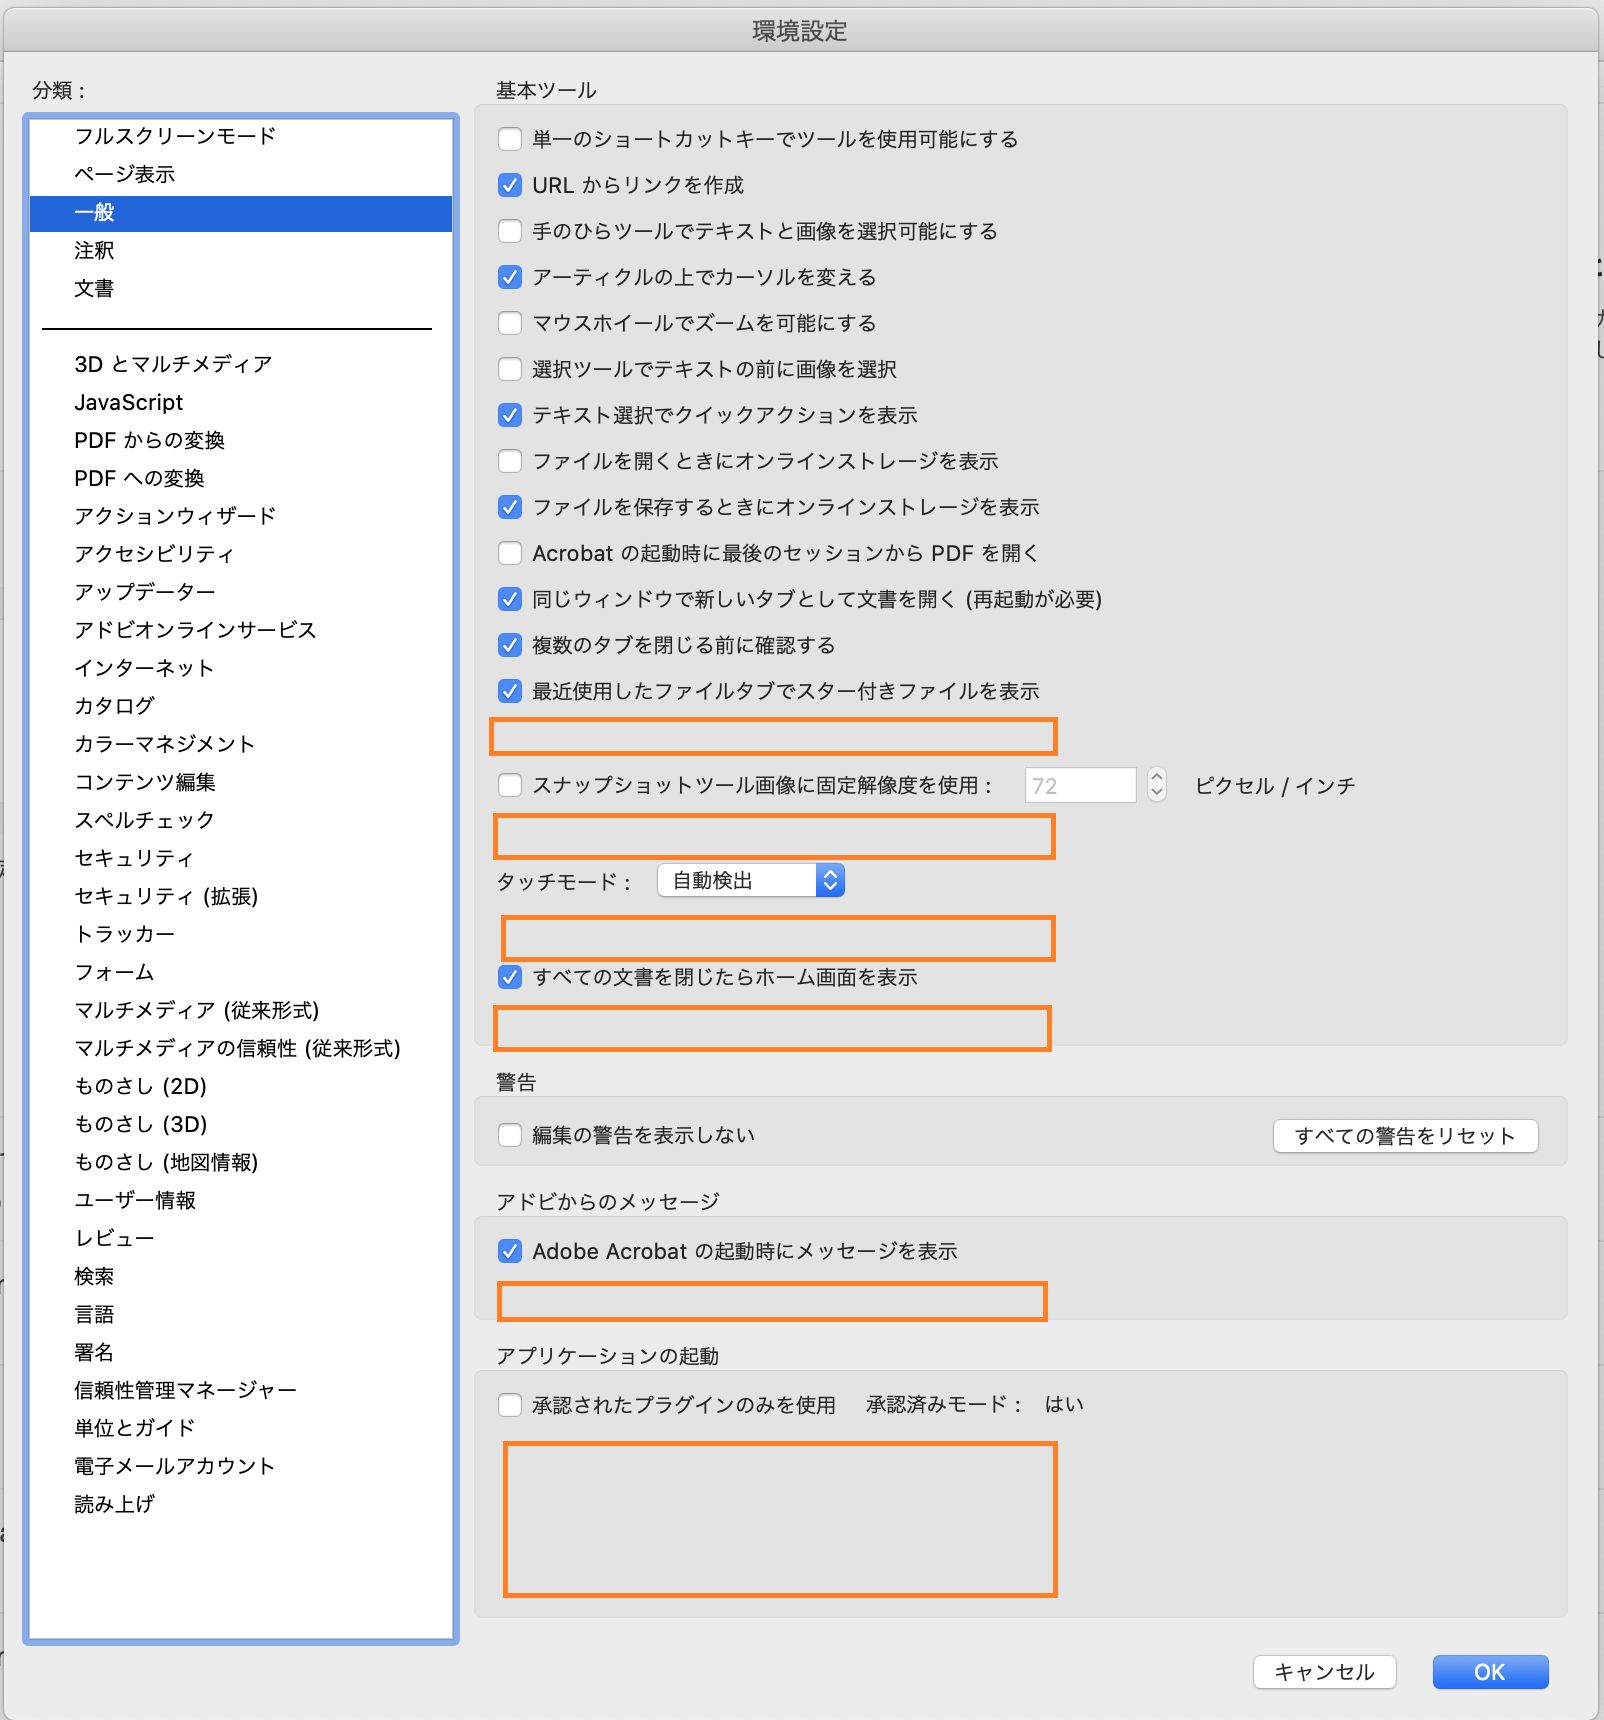The height and width of the screenshot is (1720, 1604).
Task: Open the タッチモード dropdown
Action: [749, 880]
